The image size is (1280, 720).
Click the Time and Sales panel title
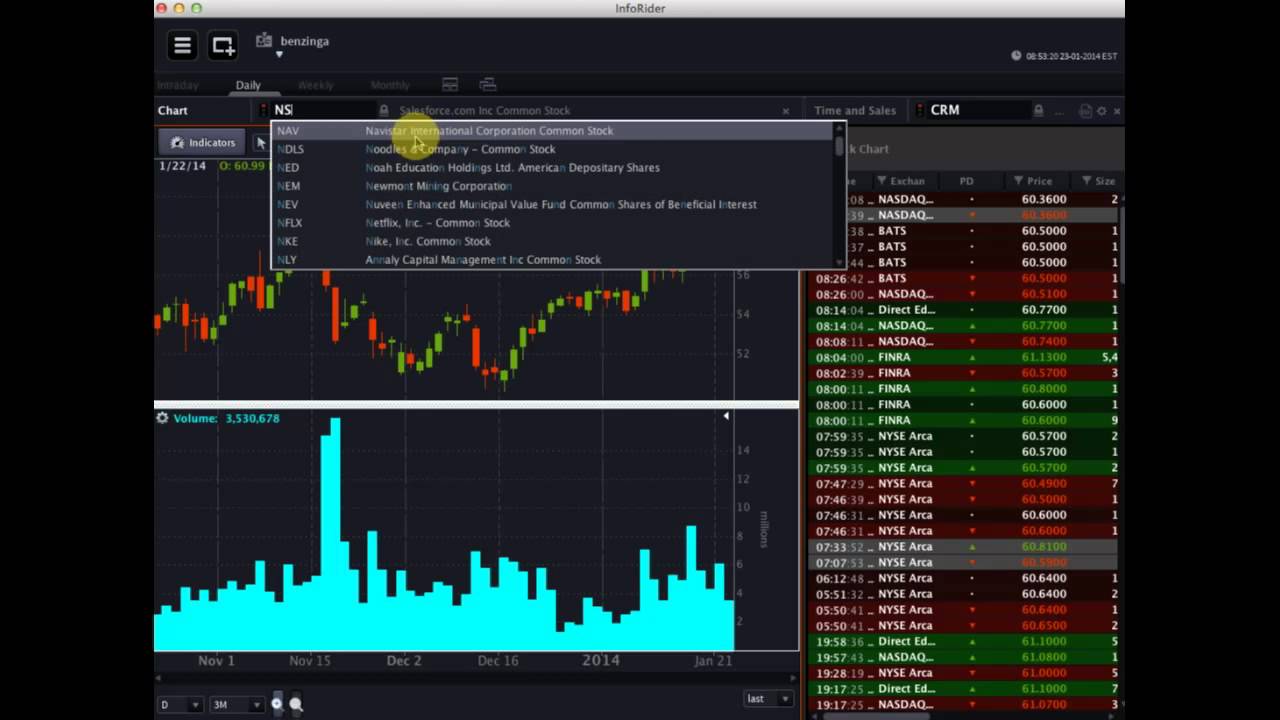854,111
